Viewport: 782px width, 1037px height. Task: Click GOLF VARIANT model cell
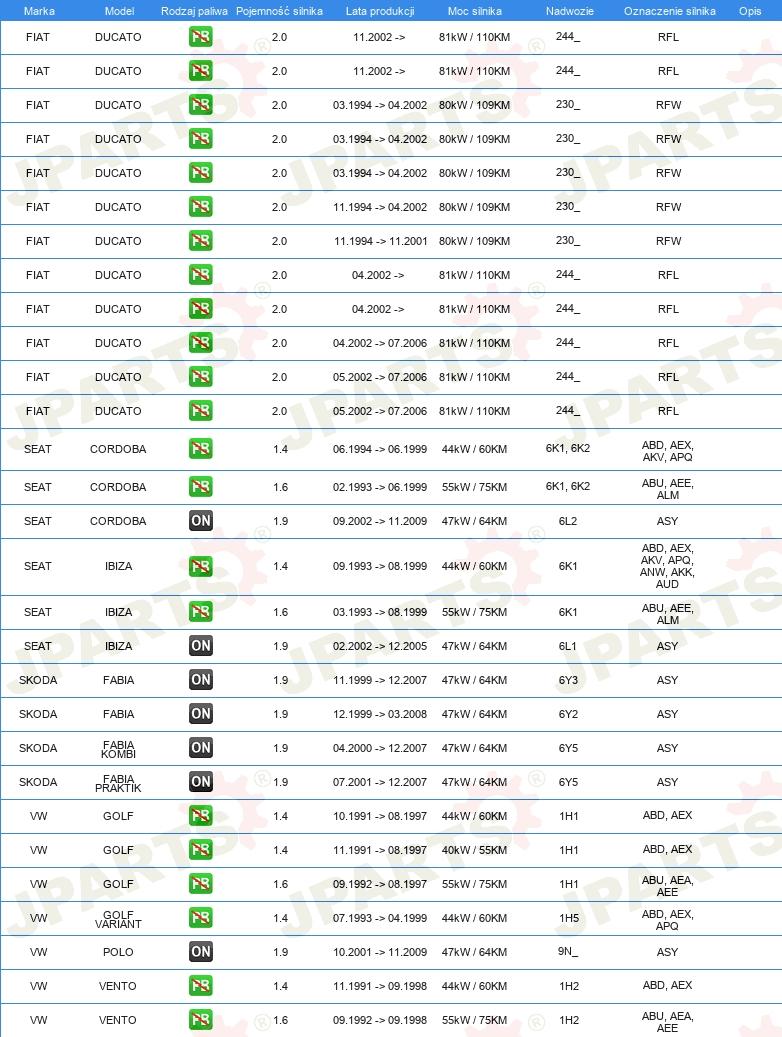point(118,919)
